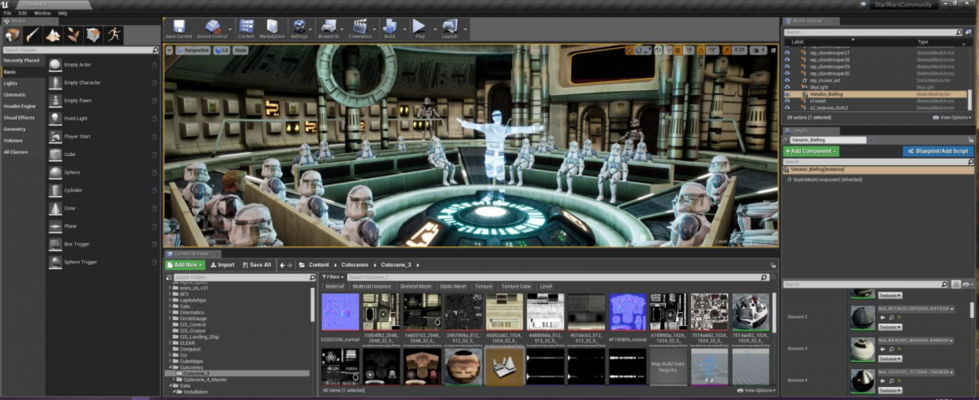979x400 pixels.
Task: Add Cube from Basic list
Action: (103, 154)
